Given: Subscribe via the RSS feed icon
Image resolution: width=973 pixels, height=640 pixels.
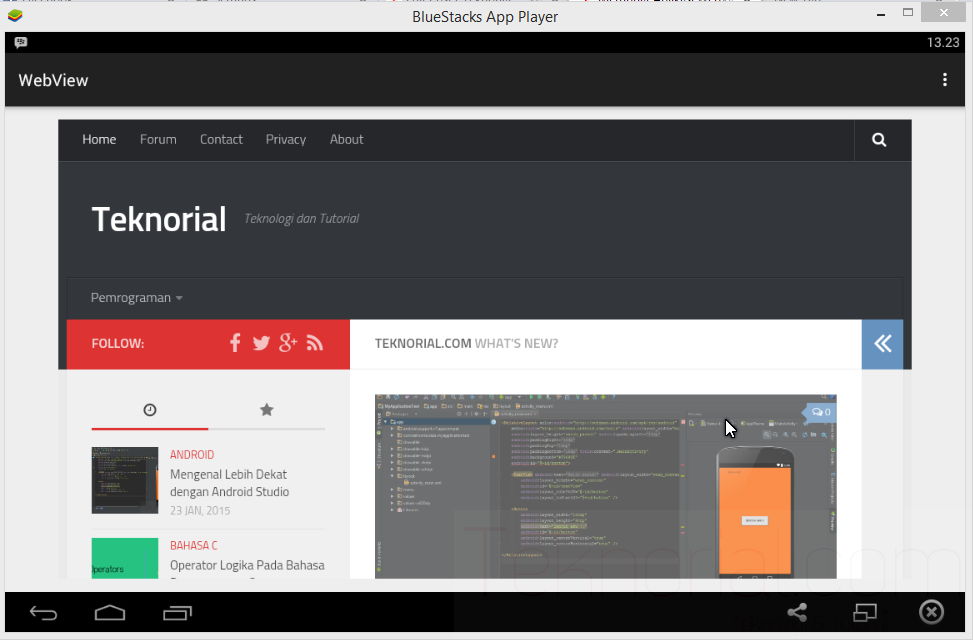Looking at the screenshot, I should point(315,342).
